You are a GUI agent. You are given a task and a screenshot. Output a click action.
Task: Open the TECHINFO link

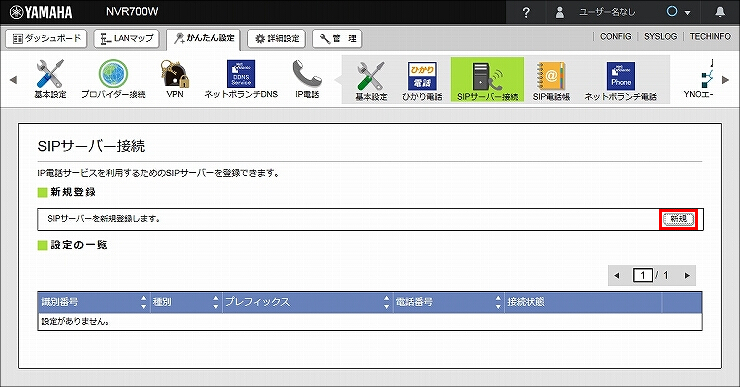[x=710, y=36]
